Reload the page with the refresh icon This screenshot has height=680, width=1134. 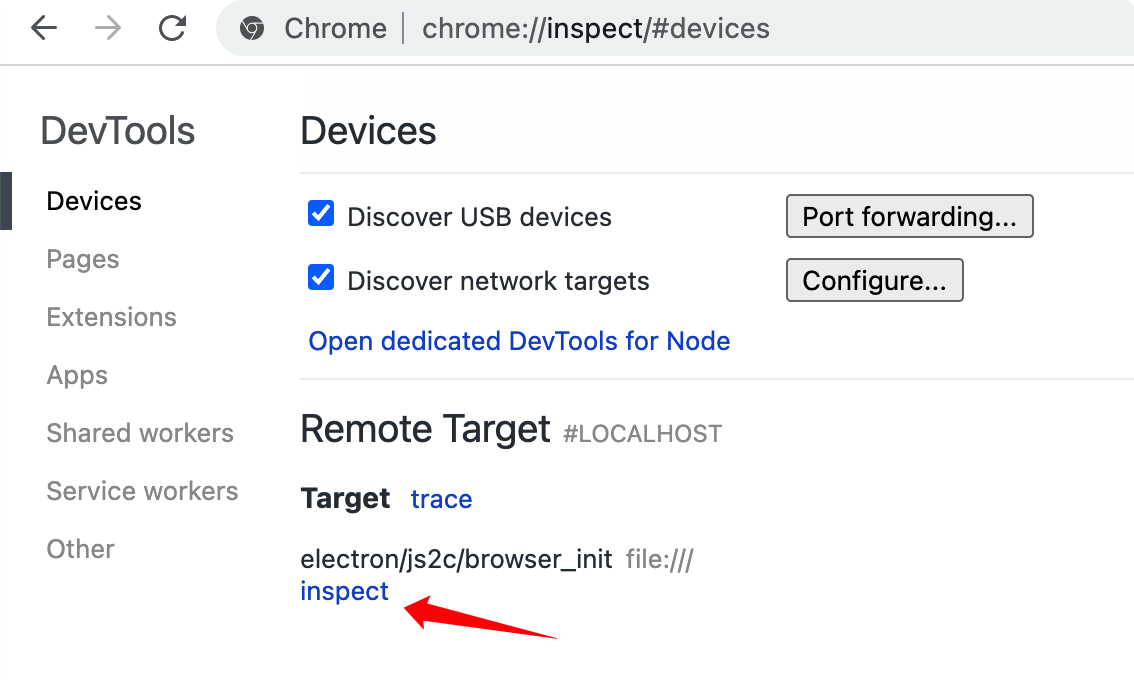pyautogui.click(x=172, y=28)
